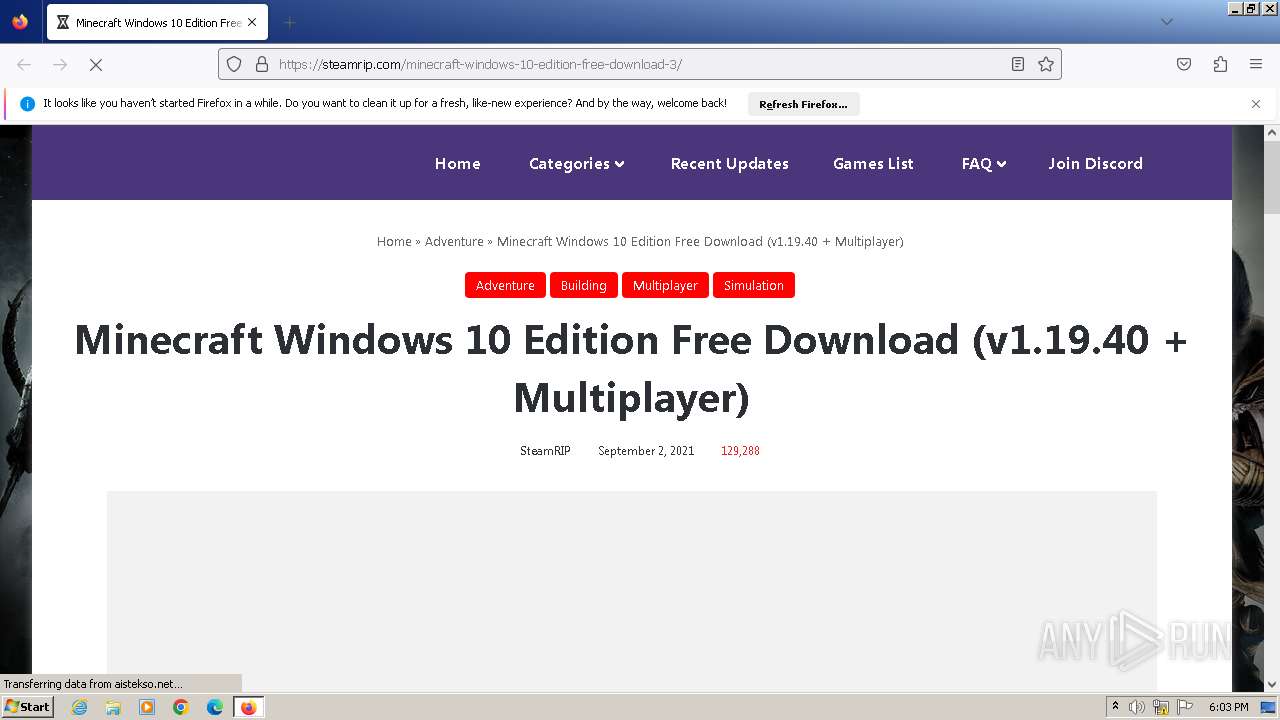Show the tracking protection shield info
This screenshot has height=720, width=1280.
234,64
